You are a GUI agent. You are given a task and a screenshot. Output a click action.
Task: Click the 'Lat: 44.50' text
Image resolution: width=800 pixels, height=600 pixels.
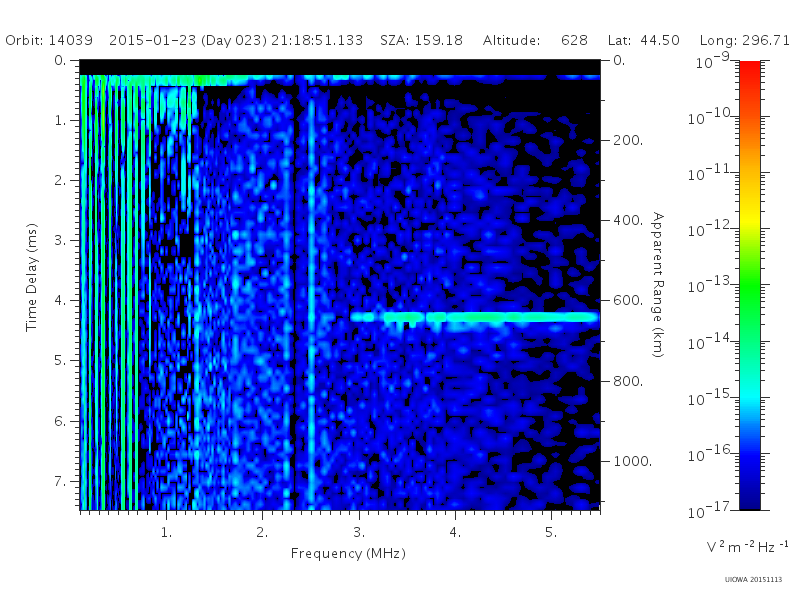643,40
